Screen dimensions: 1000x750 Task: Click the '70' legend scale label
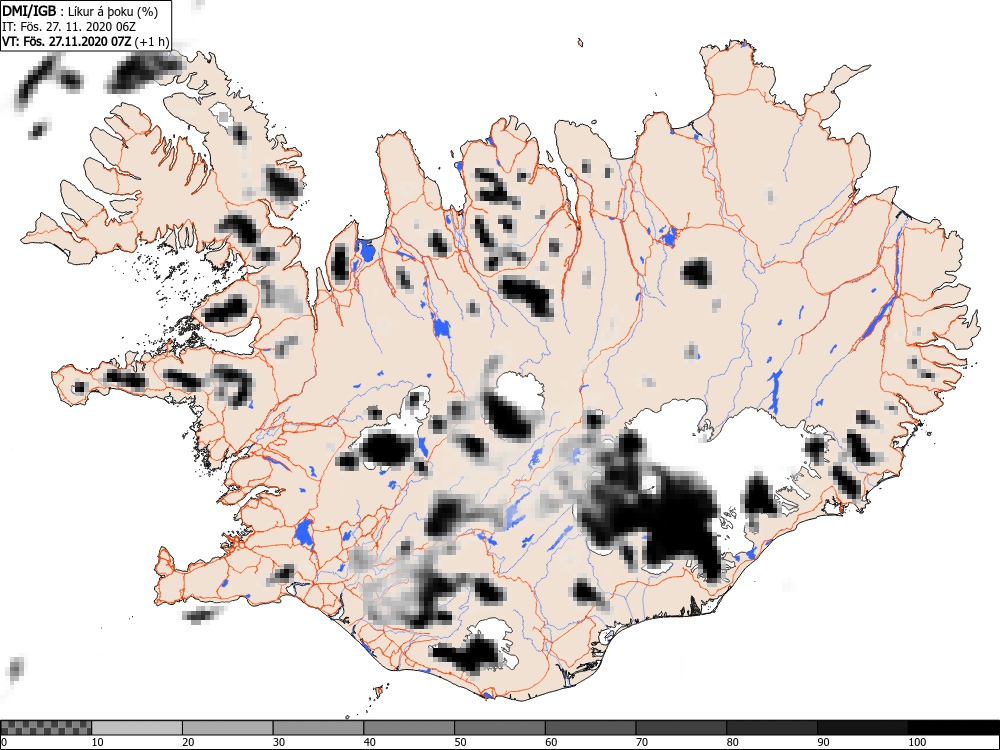(642, 742)
